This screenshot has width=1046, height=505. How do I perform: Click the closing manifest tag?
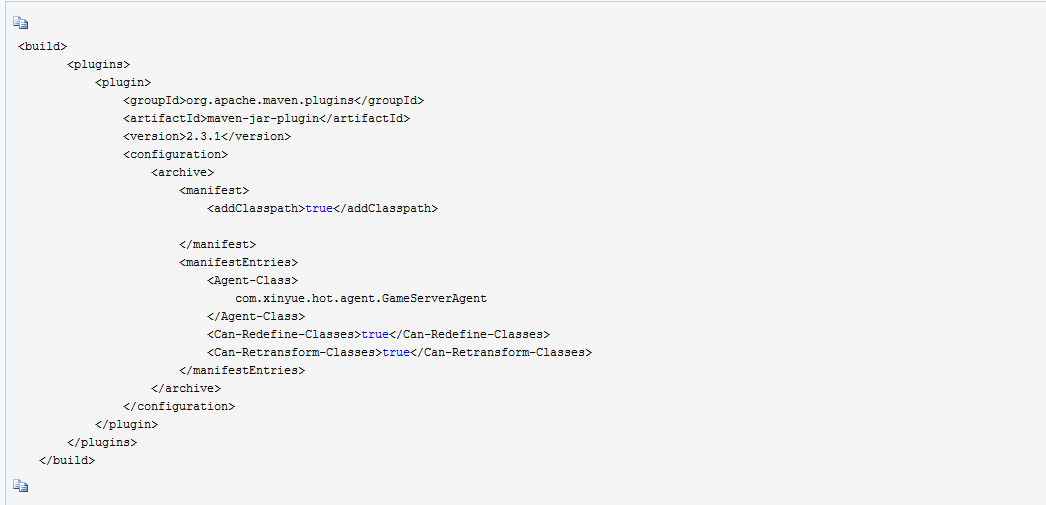tap(217, 244)
